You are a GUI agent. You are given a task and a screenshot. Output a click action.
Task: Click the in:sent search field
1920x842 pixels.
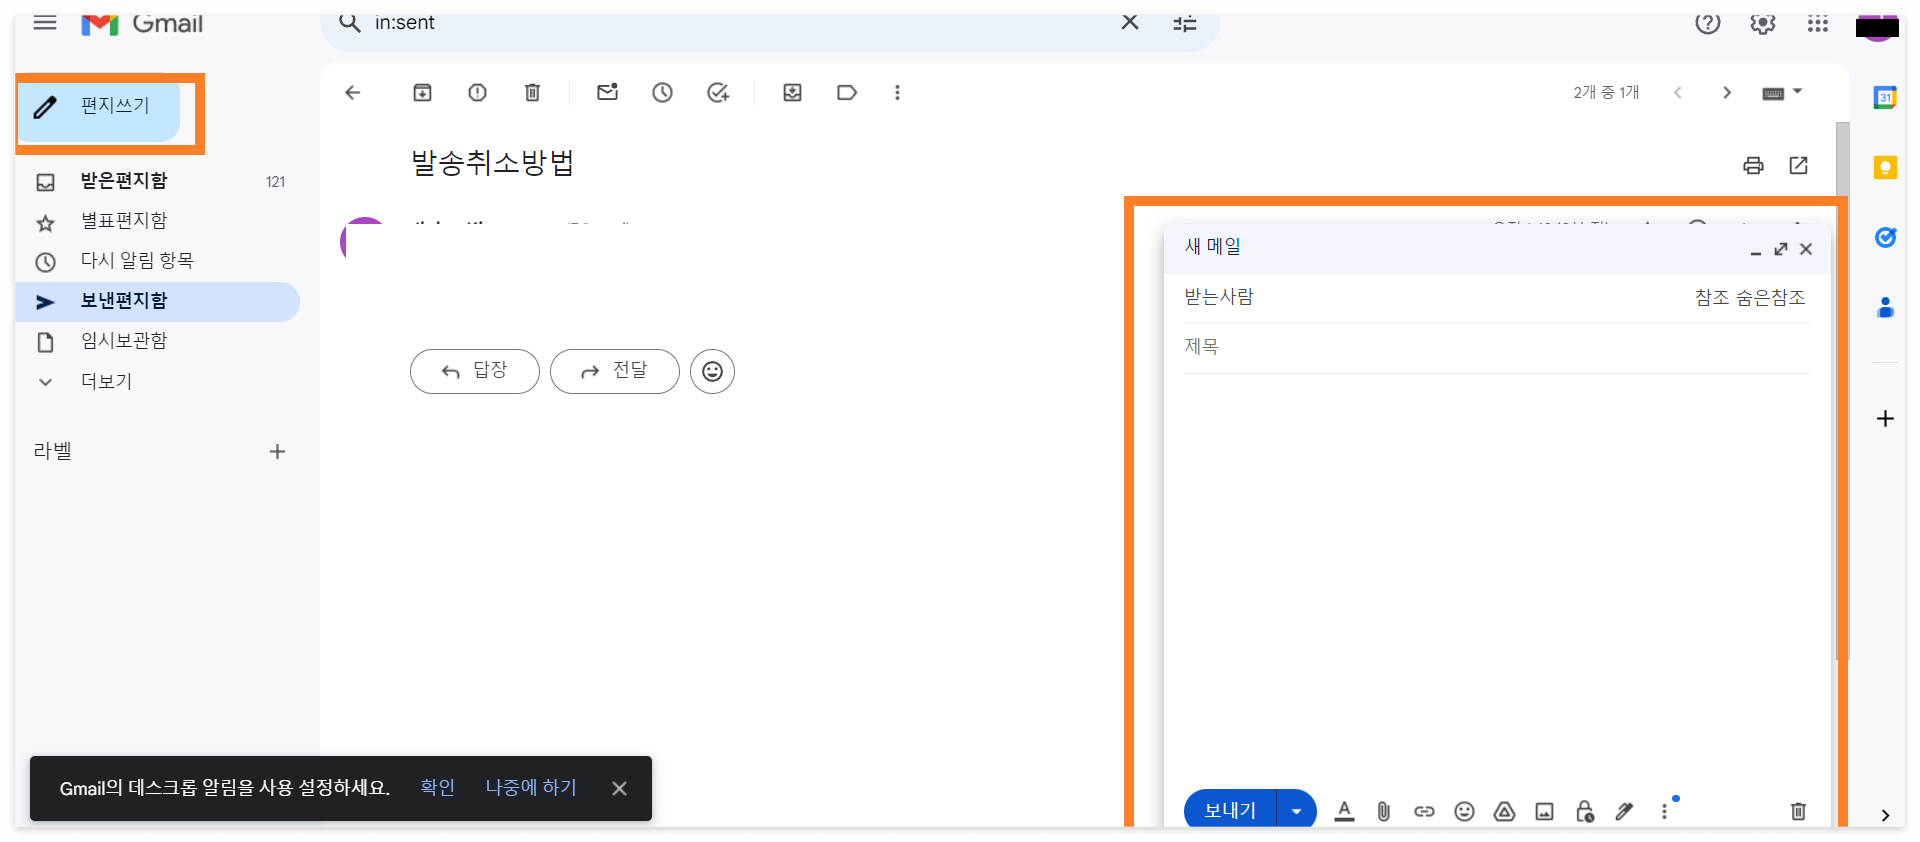point(740,22)
